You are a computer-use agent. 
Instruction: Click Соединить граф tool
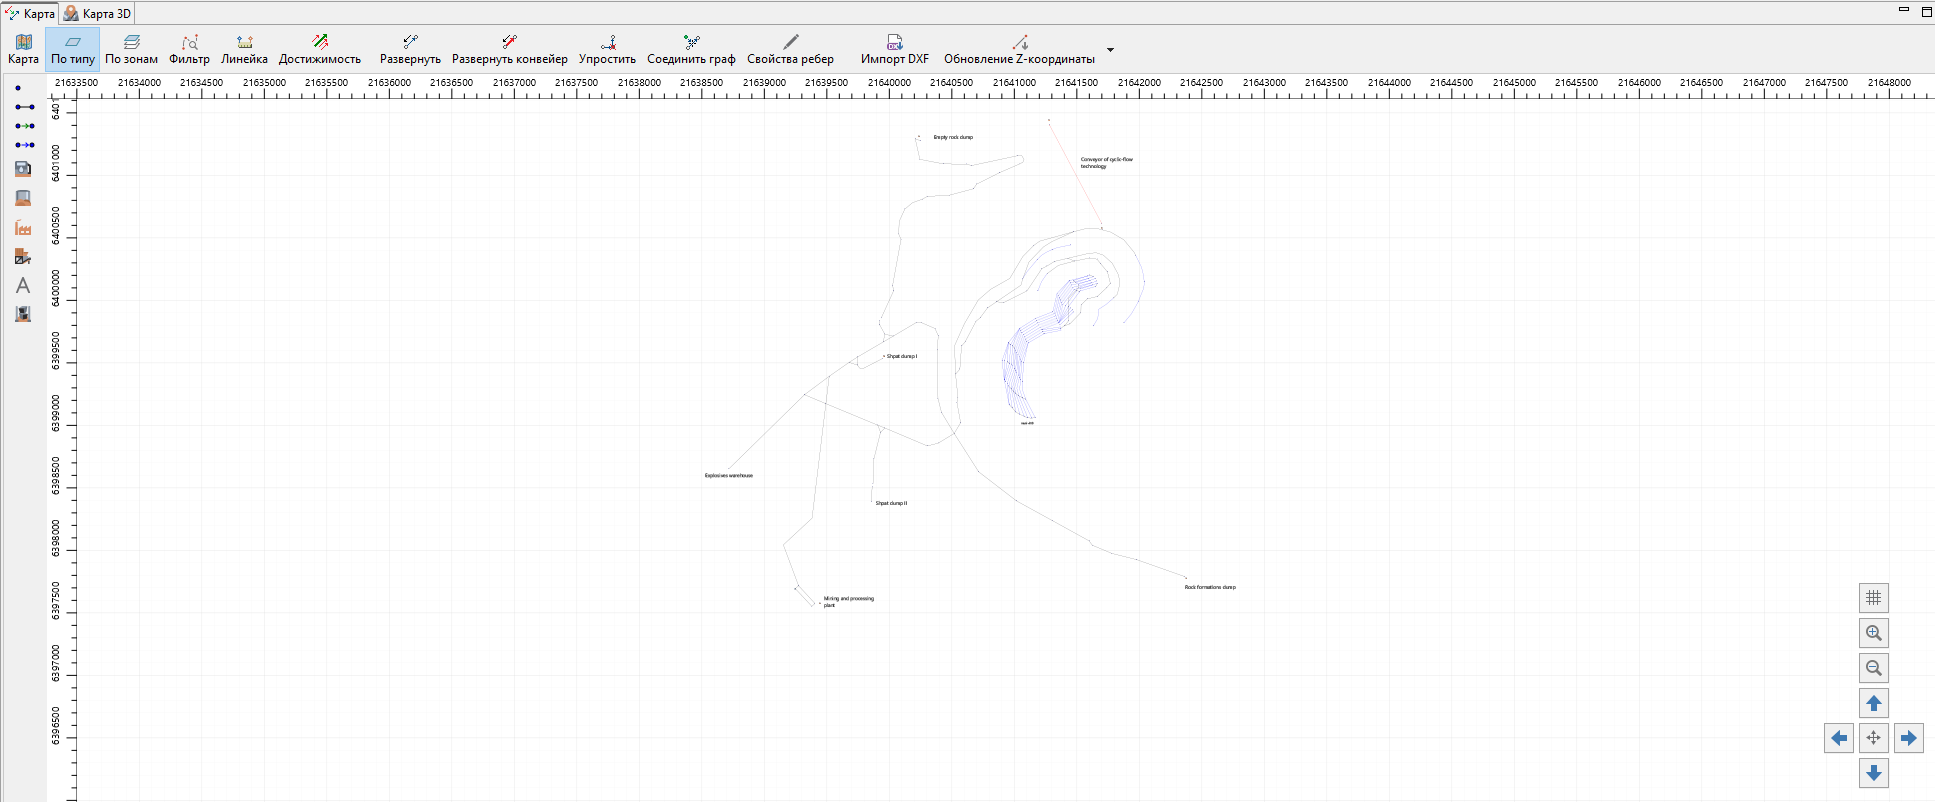tap(691, 49)
